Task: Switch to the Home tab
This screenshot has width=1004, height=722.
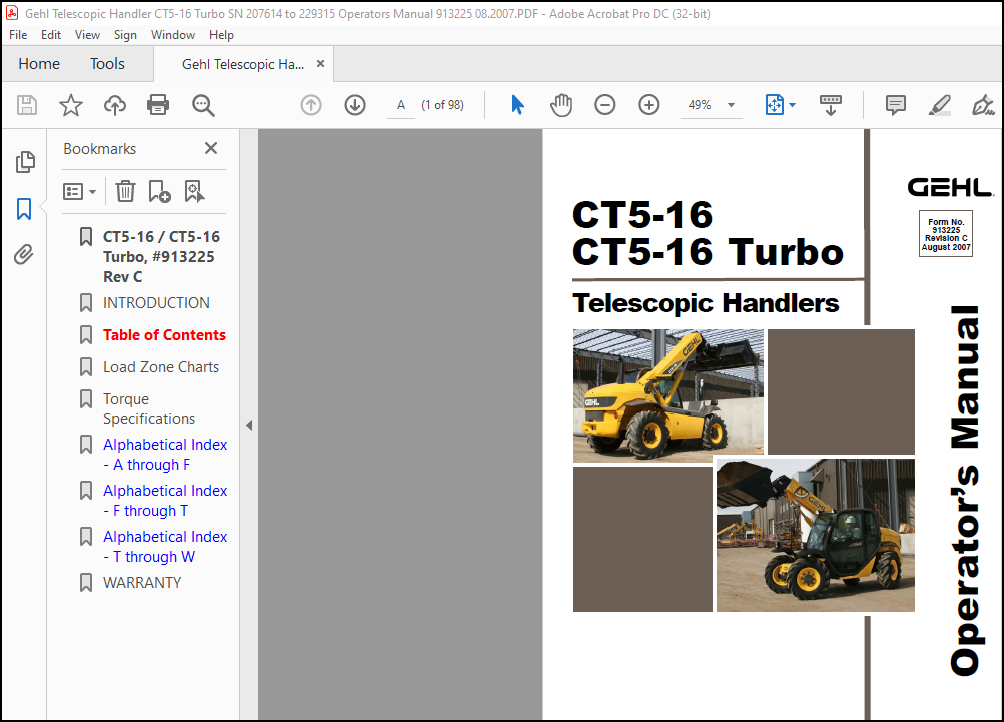Action: (x=39, y=63)
